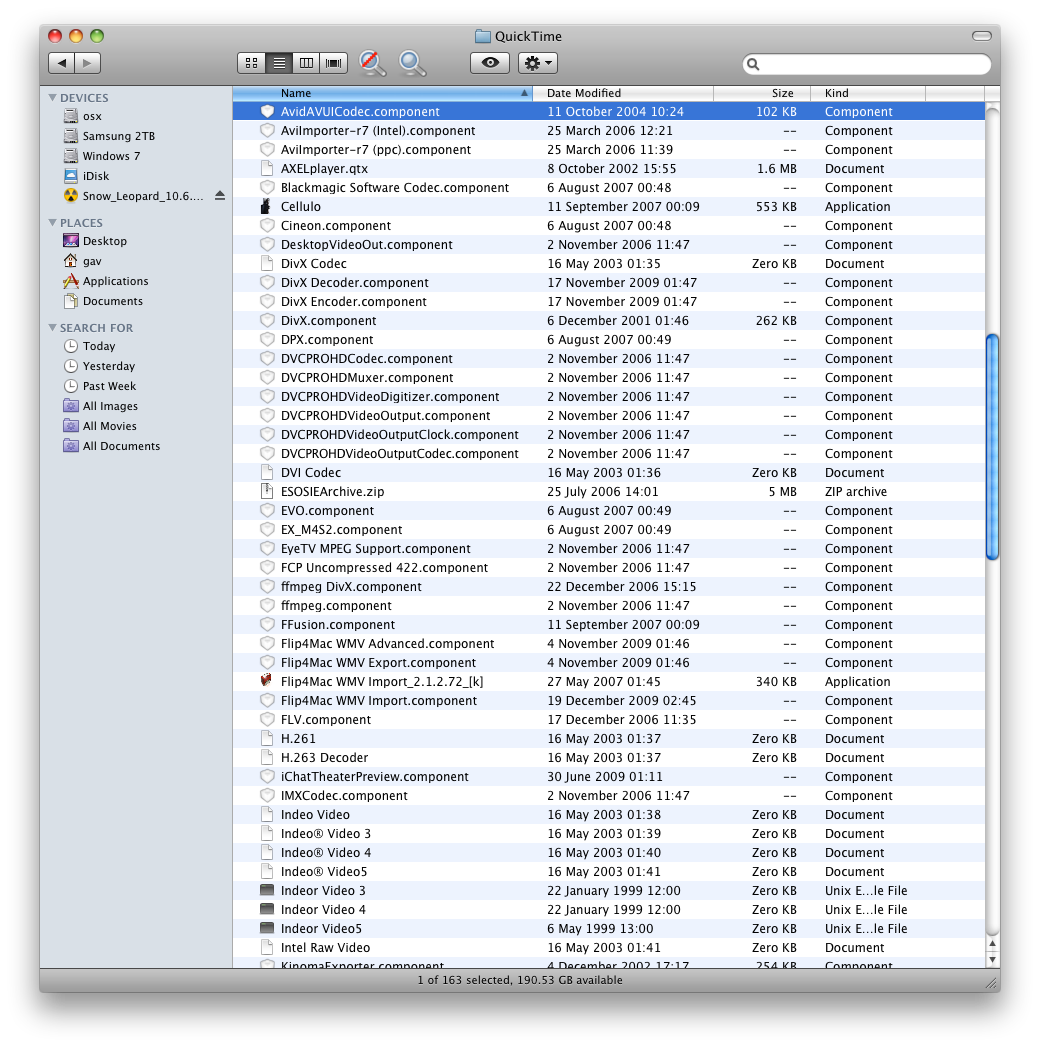1040x1047 pixels.
Task: Select Indeo® Video 4 document
Action: pos(326,852)
